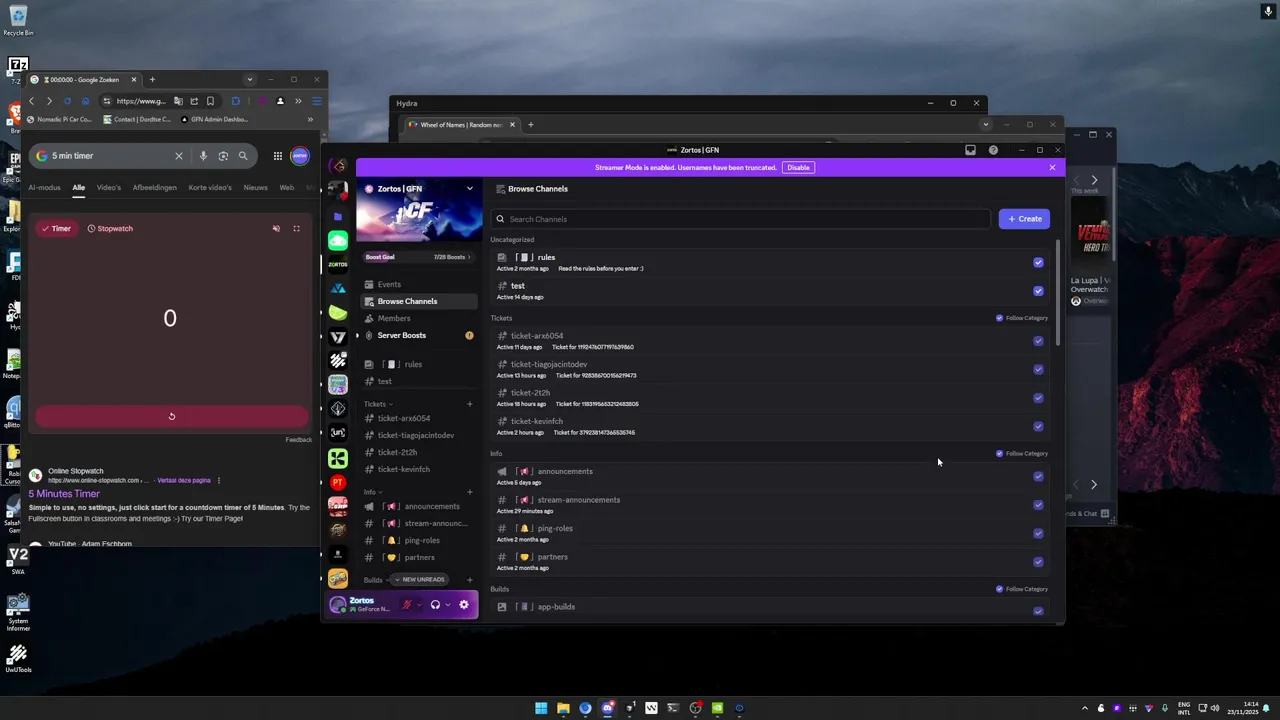
Task: Open Members in server sidebar
Action: [420, 318]
